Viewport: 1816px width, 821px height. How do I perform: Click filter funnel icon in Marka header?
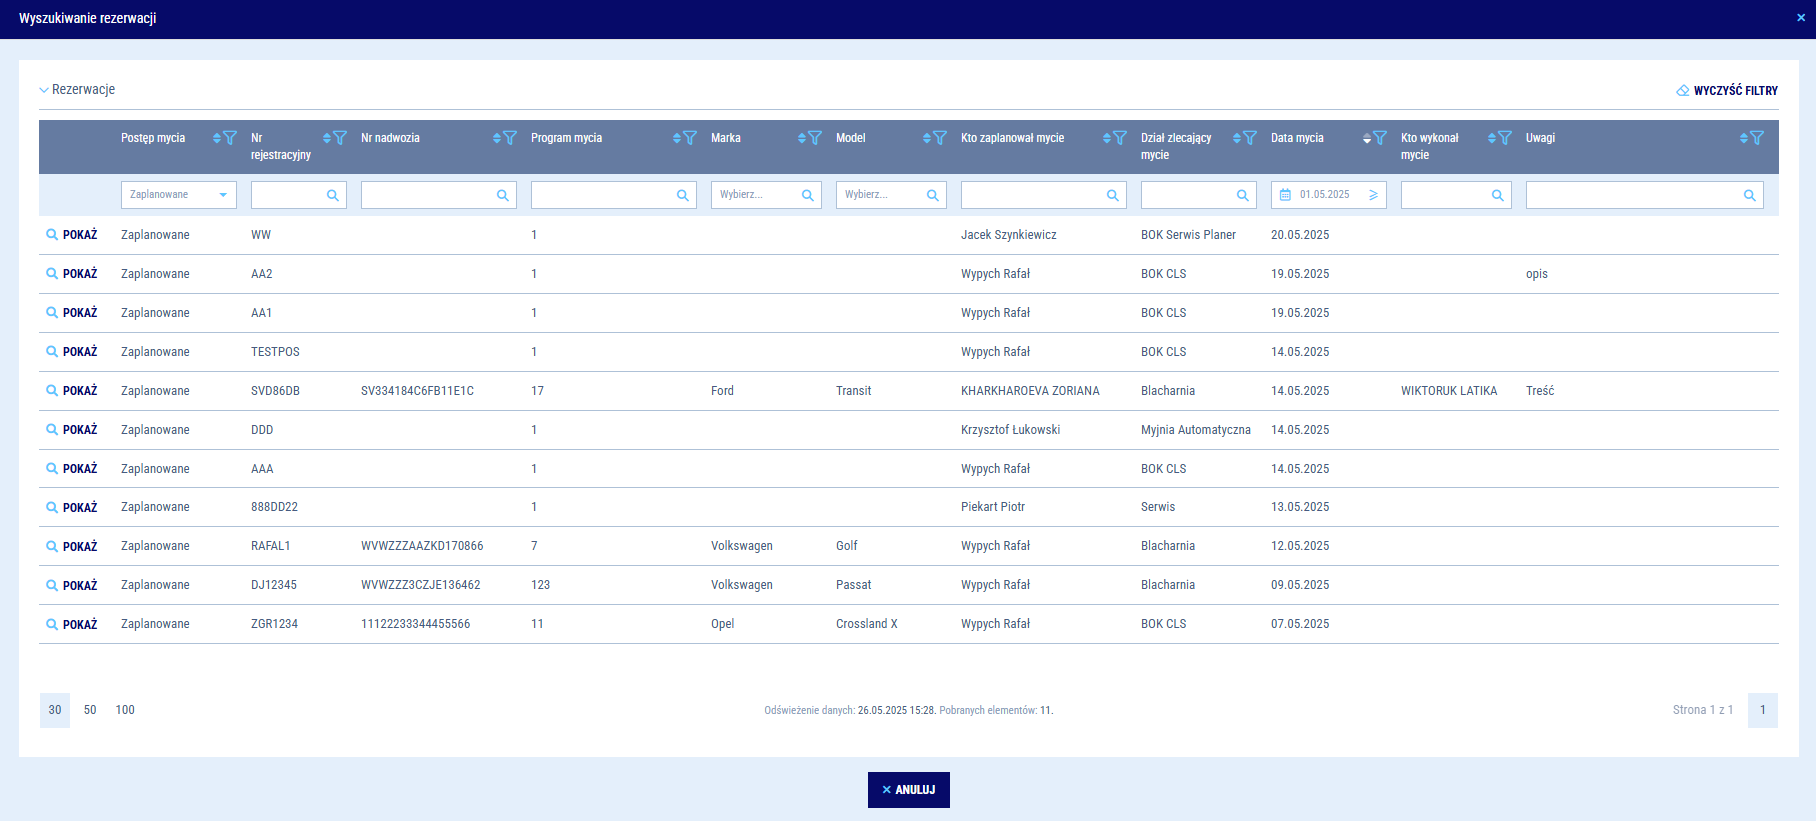(815, 138)
